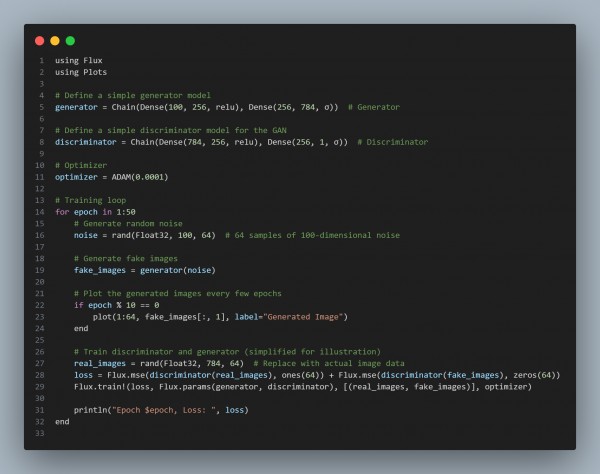Click the '# Generator' trailing comment
Viewport: 600px width, 474px height.
(x=374, y=107)
